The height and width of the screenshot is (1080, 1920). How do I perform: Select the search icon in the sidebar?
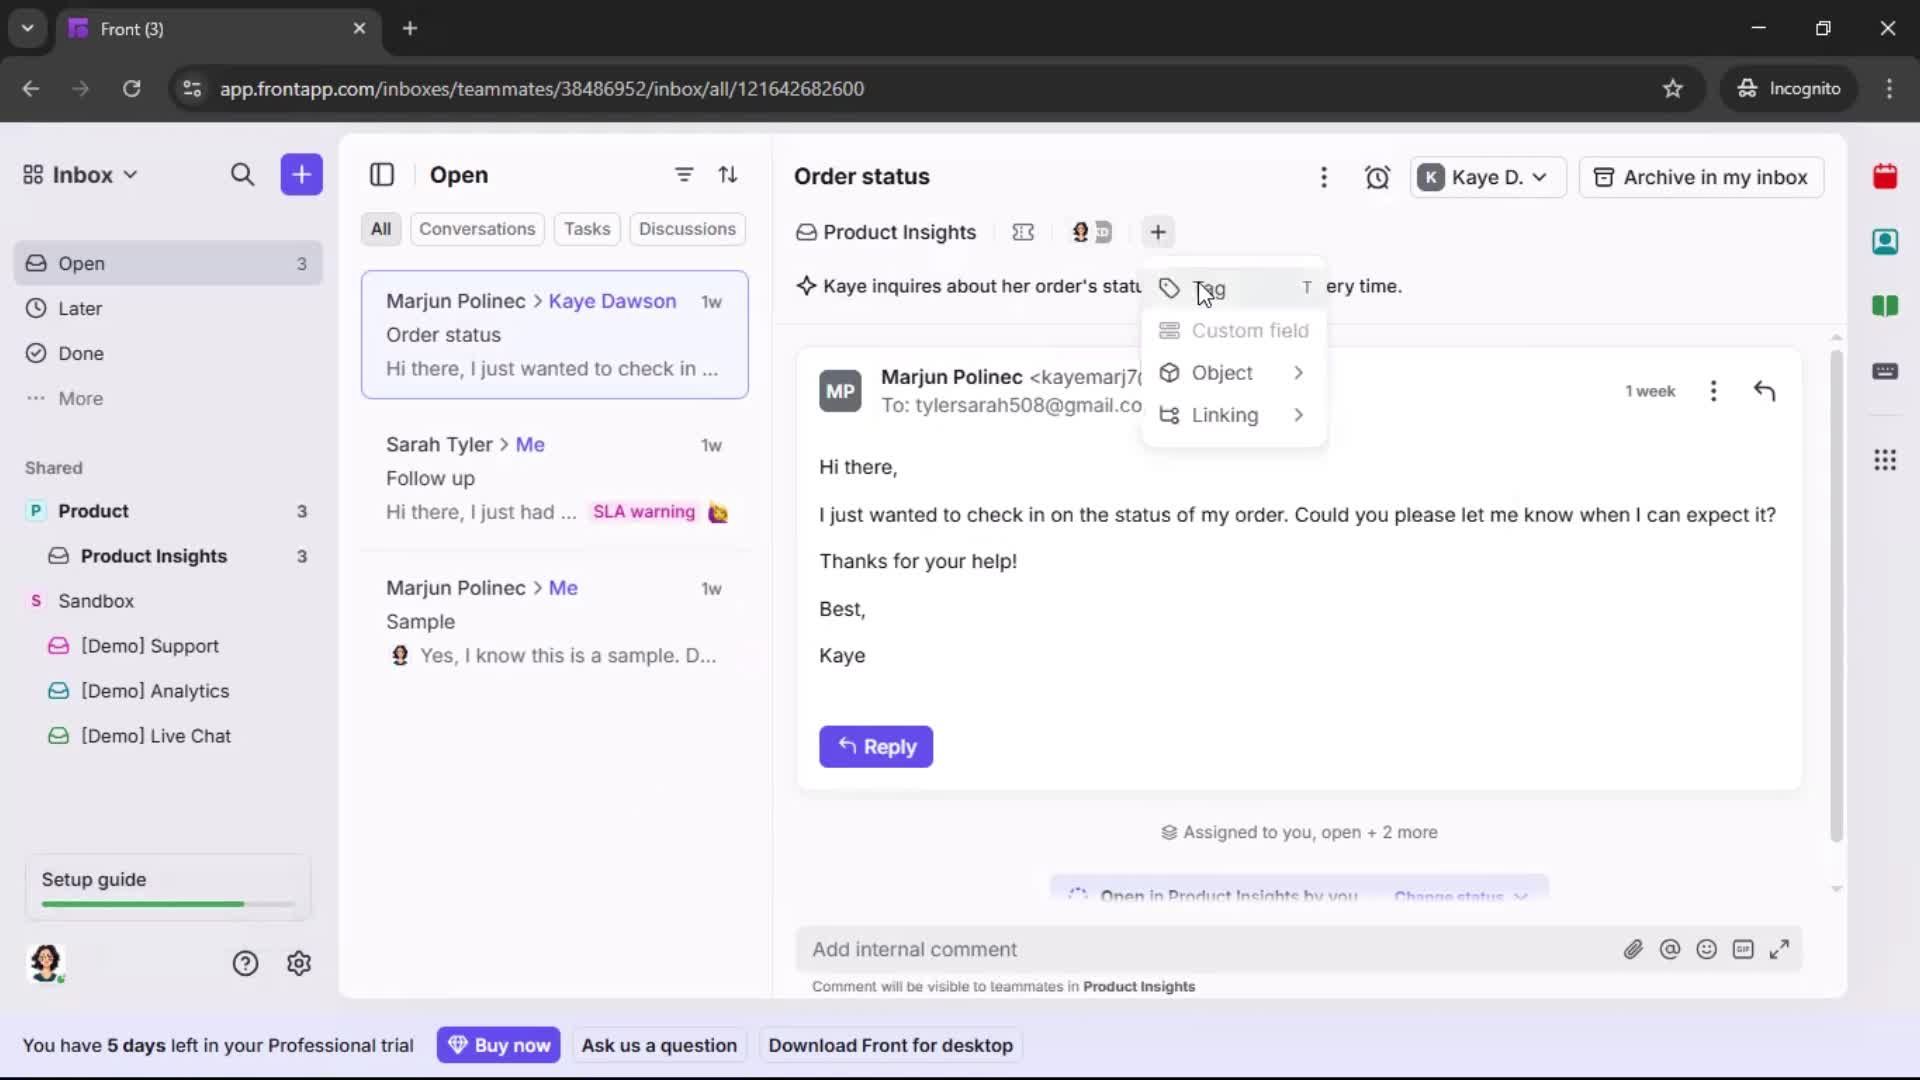[243, 175]
